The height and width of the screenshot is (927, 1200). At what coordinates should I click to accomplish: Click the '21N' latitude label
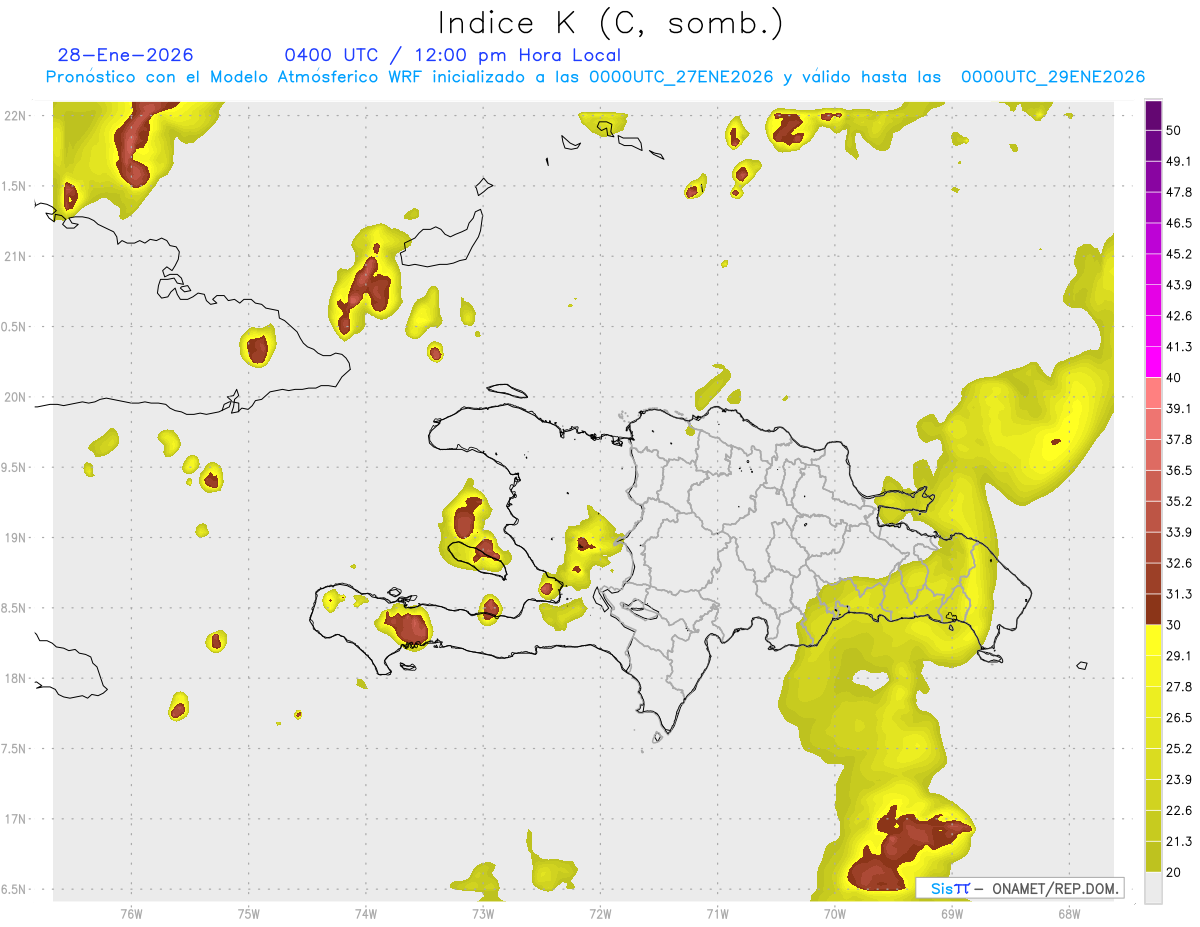(x=15, y=257)
